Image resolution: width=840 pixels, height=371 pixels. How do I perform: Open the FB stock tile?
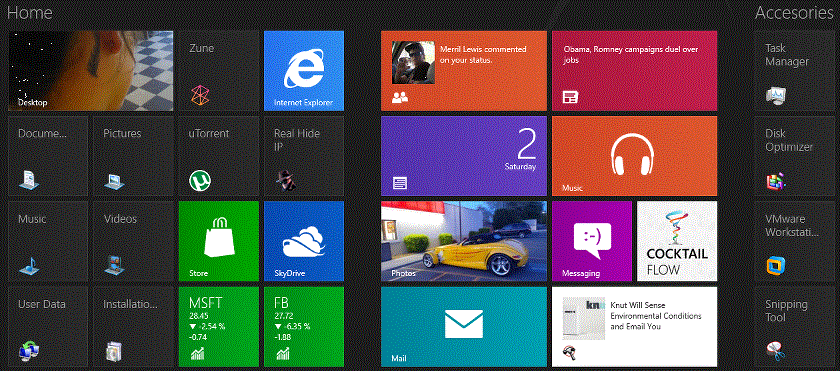pyautogui.click(x=304, y=327)
